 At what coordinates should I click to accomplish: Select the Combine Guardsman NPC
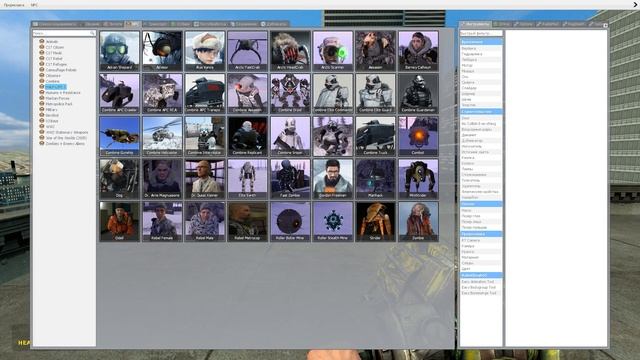pyautogui.click(x=418, y=93)
